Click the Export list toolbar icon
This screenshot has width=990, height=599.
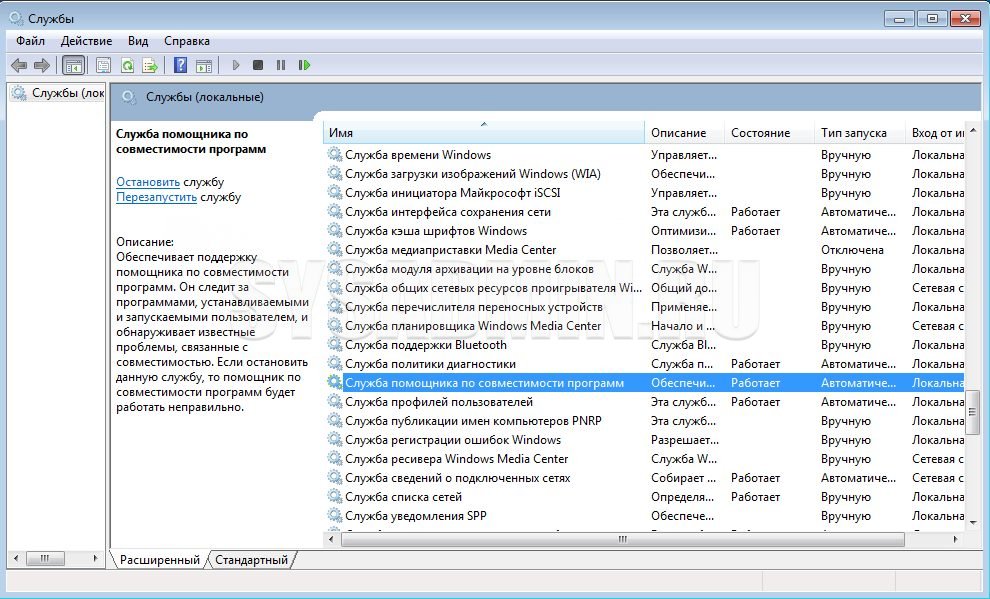point(150,65)
